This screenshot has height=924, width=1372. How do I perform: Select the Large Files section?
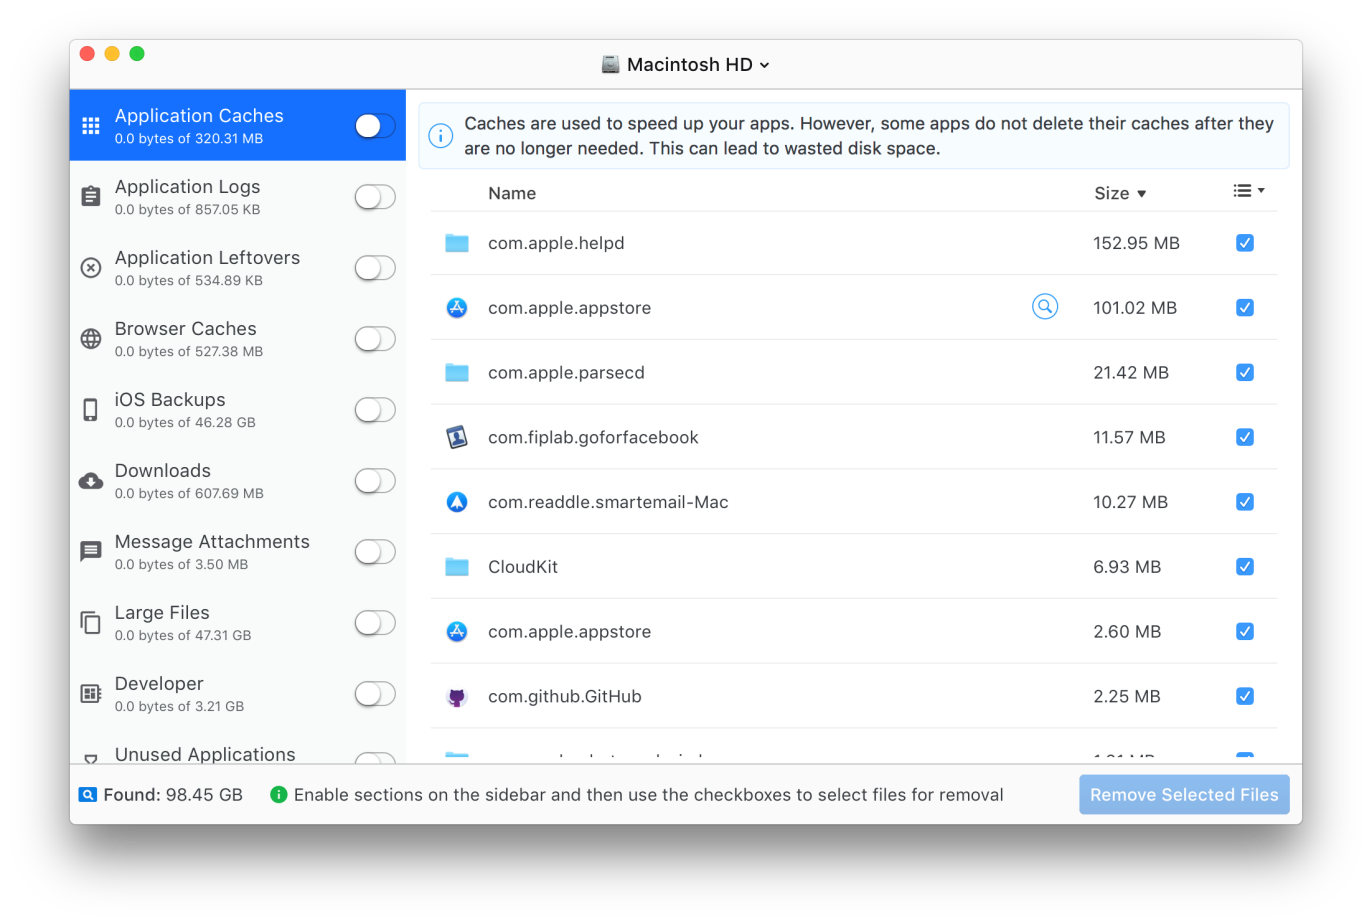tap(238, 623)
